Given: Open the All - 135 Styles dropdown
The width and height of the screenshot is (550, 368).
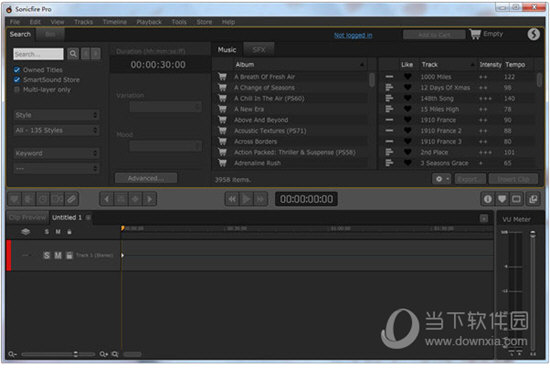Looking at the screenshot, I should [56, 131].
